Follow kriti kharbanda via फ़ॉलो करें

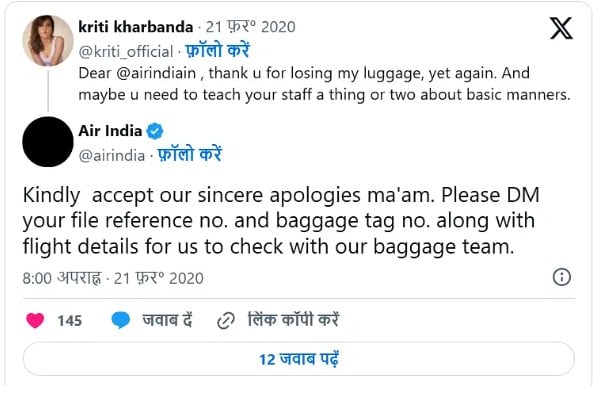[217, 51]
